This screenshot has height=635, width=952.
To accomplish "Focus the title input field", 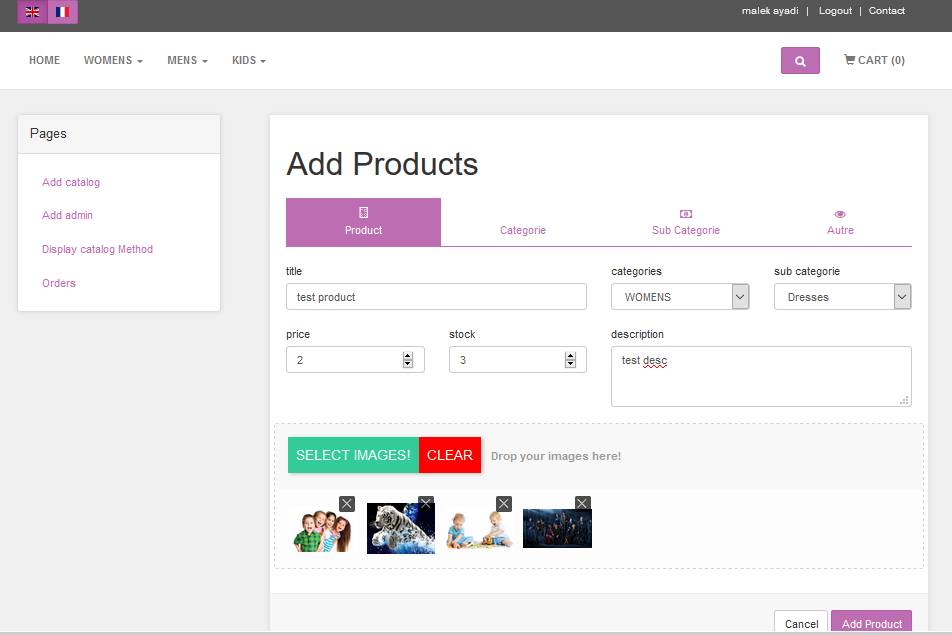I will click(436, 297).
